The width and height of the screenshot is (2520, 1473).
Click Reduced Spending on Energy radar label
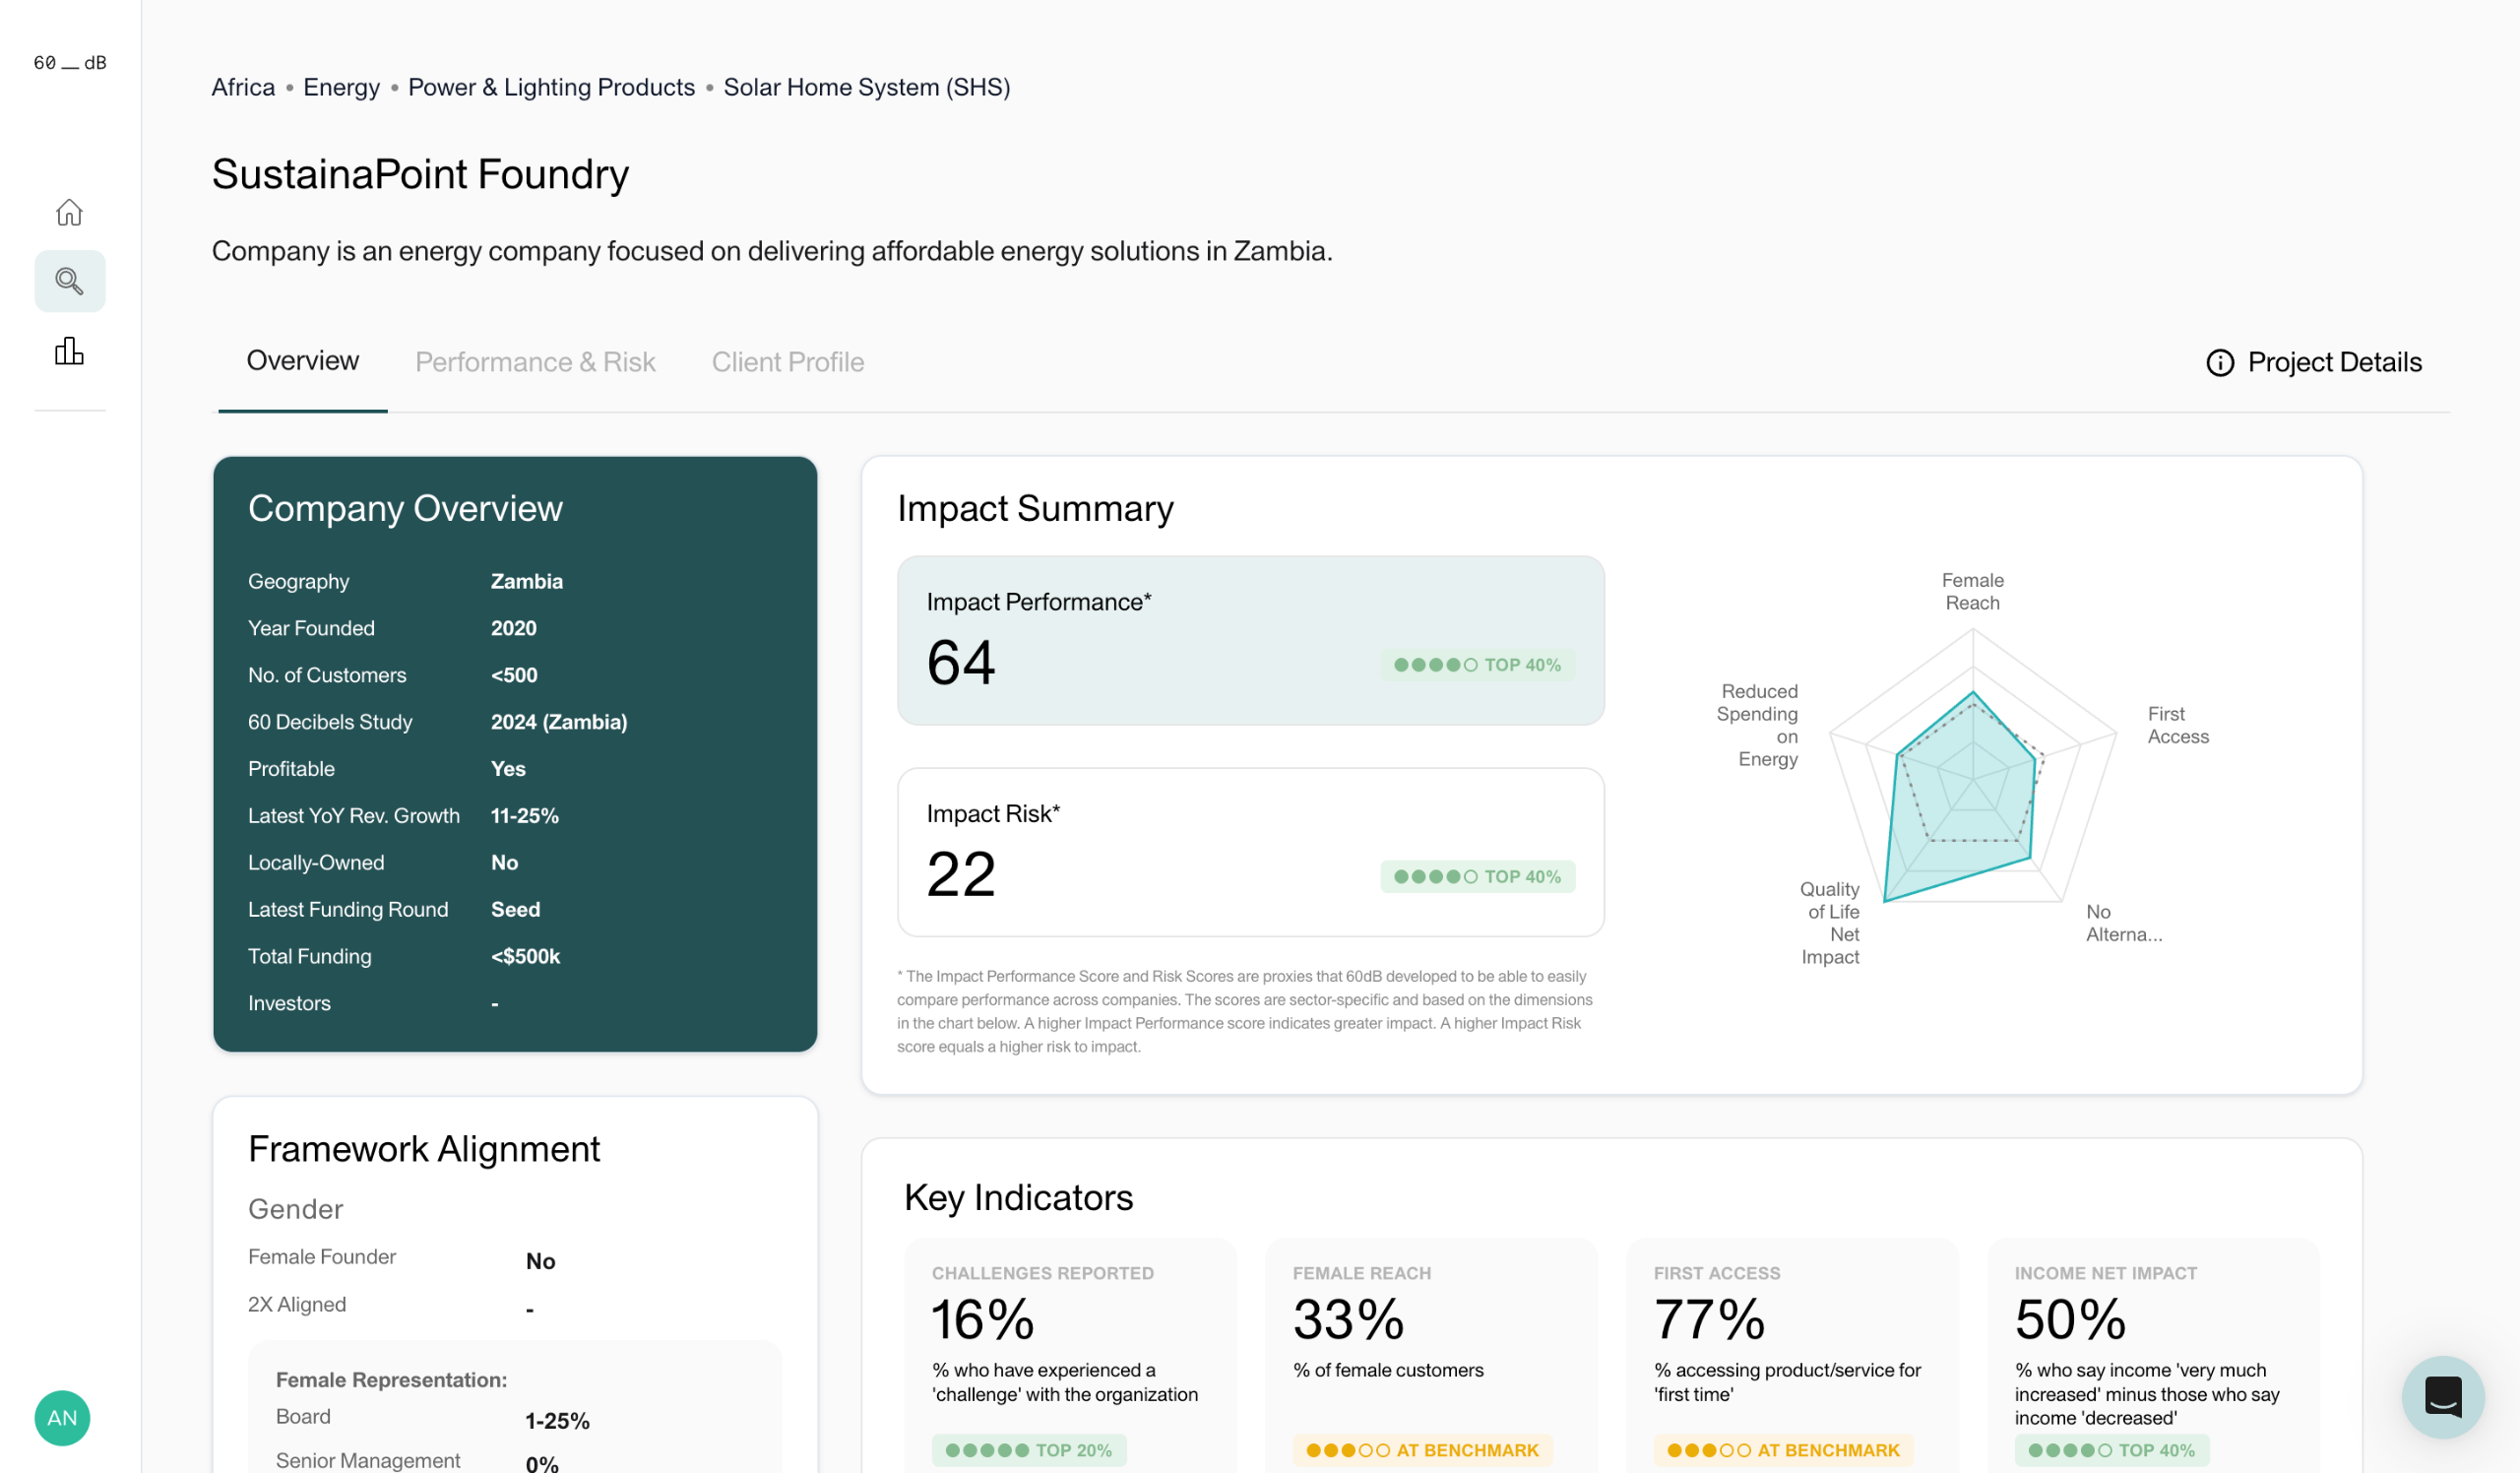click(x=1757, y=725)
